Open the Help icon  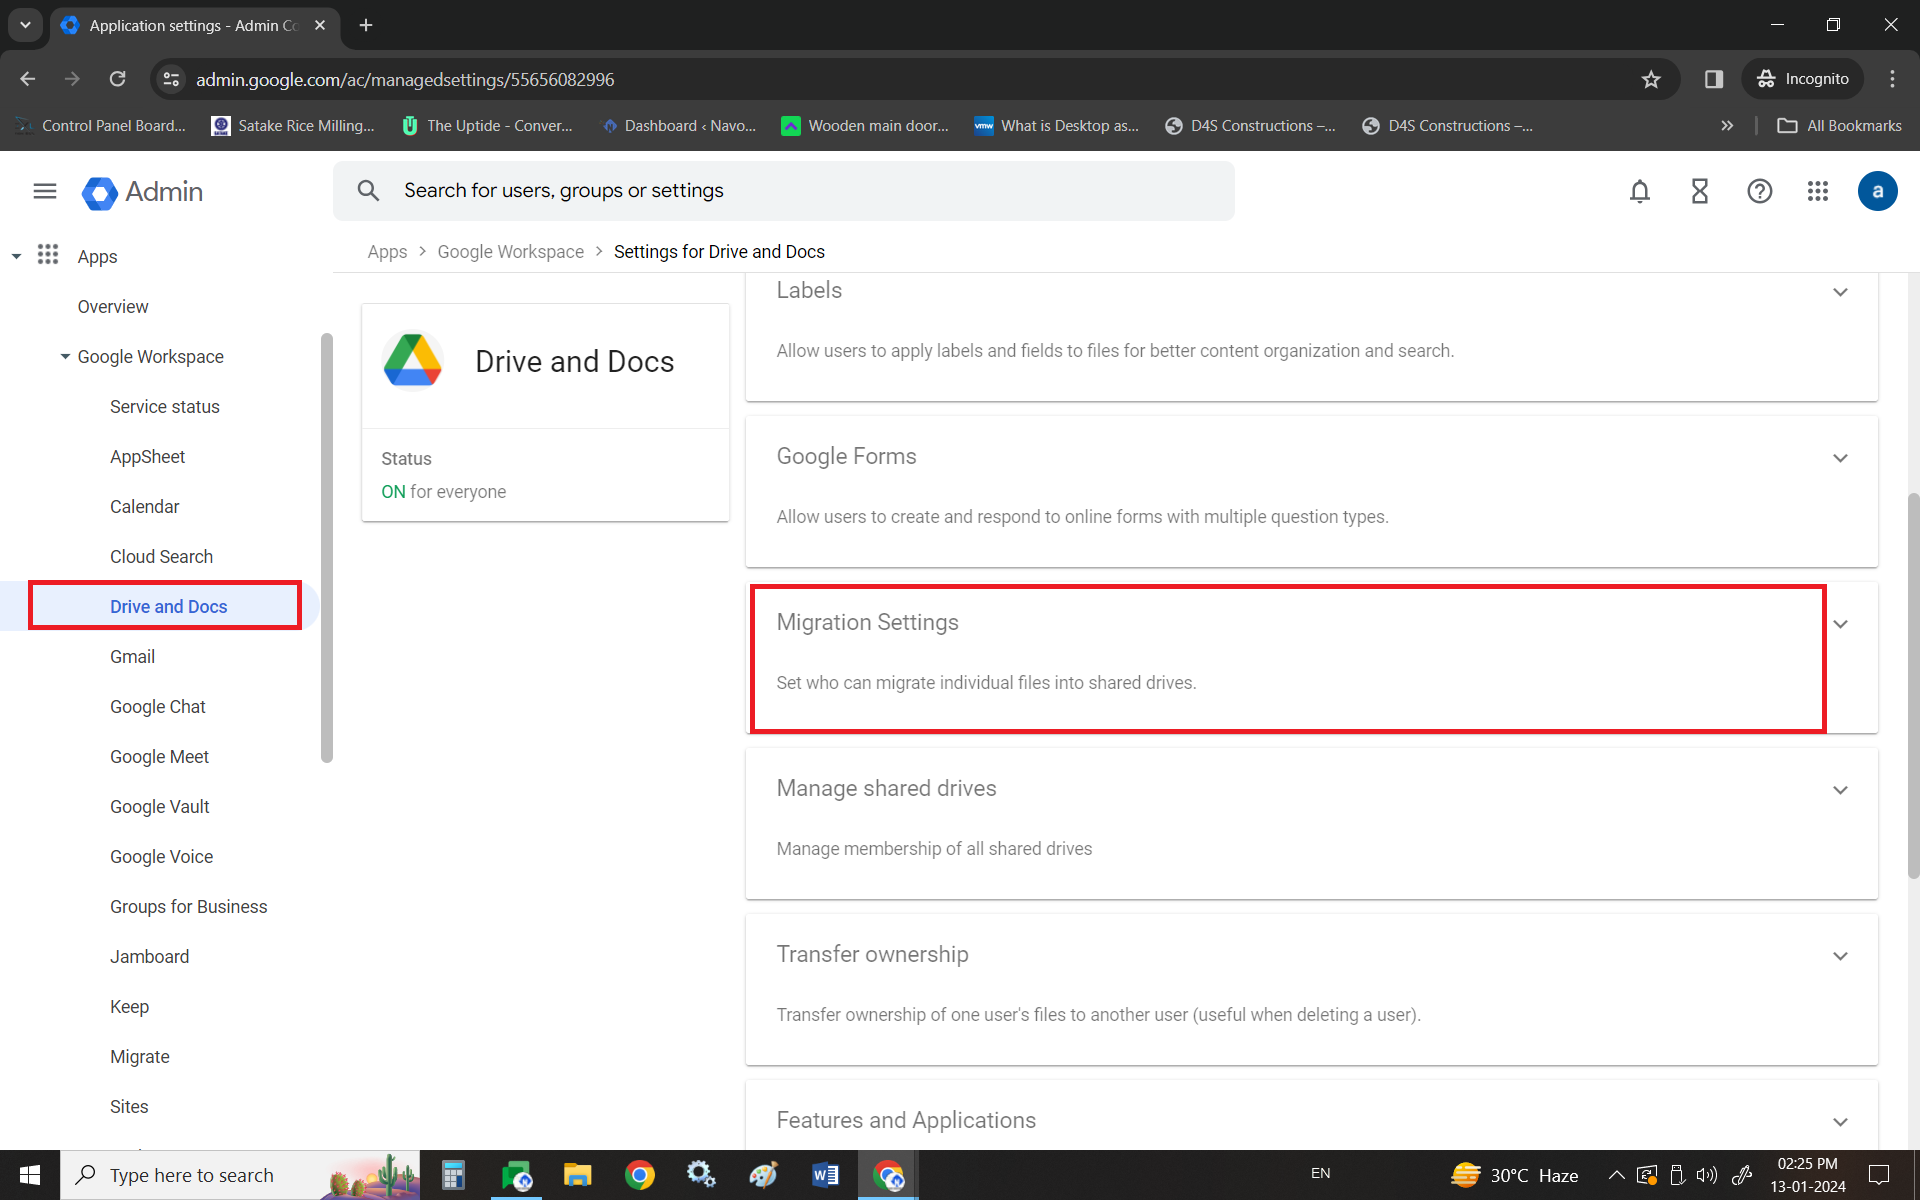pyautogui.click(x=1759, y=191)
